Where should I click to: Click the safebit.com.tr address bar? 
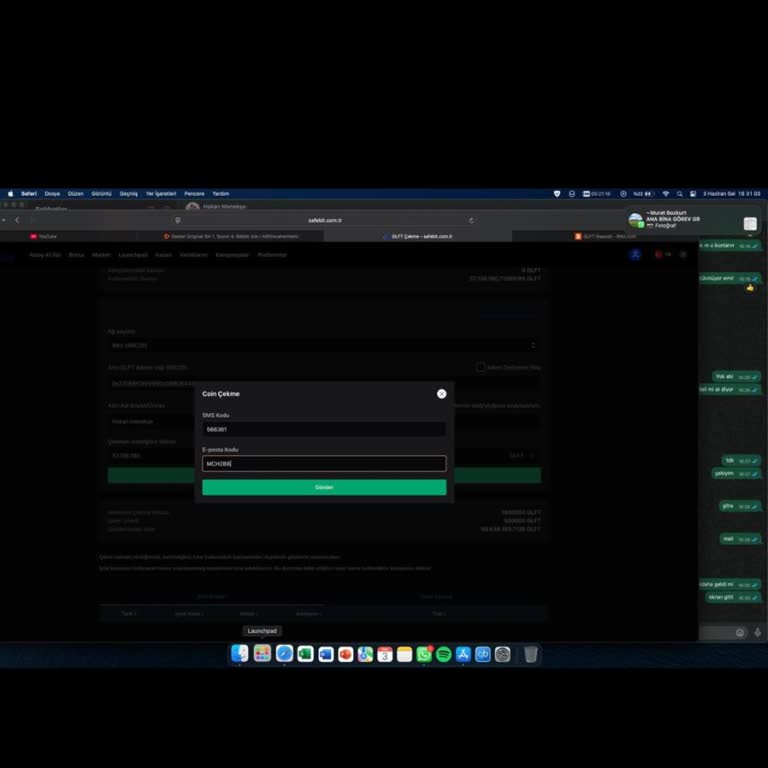click(324, 220)
